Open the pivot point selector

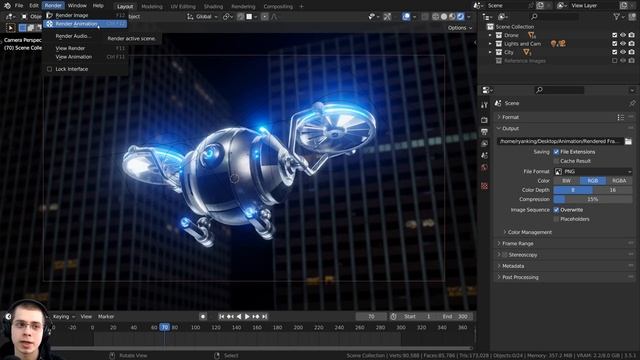228,17
